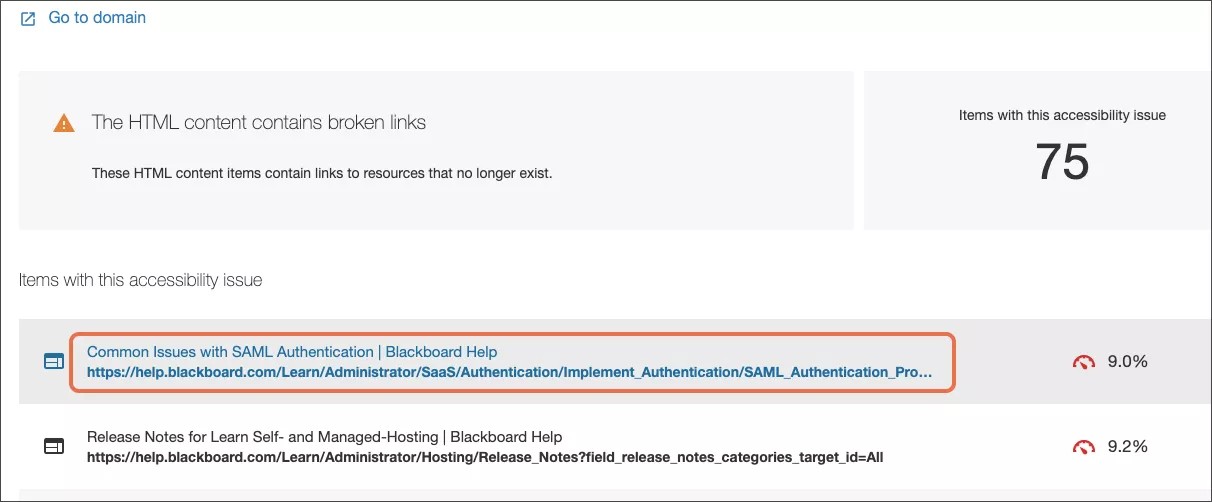
Task: Click the number 75 issue count
Action: [1062, 161]
